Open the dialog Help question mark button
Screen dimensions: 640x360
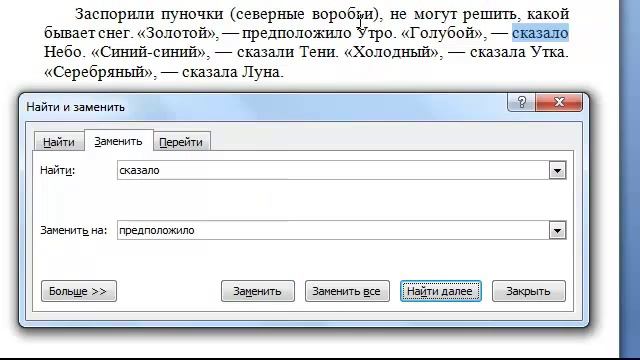click(521, 102)
